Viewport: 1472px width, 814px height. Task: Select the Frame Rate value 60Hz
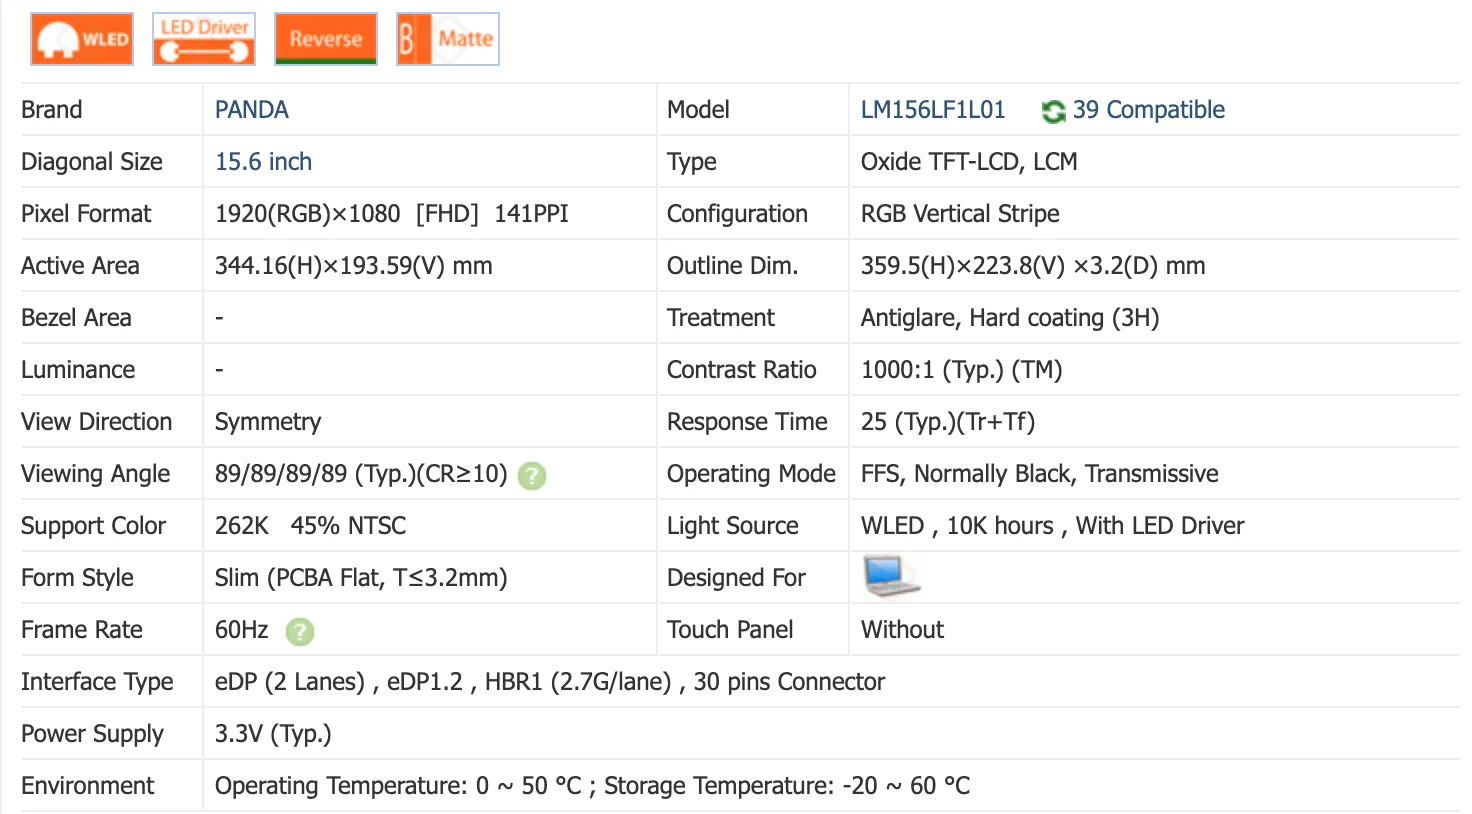click(242, 630)
